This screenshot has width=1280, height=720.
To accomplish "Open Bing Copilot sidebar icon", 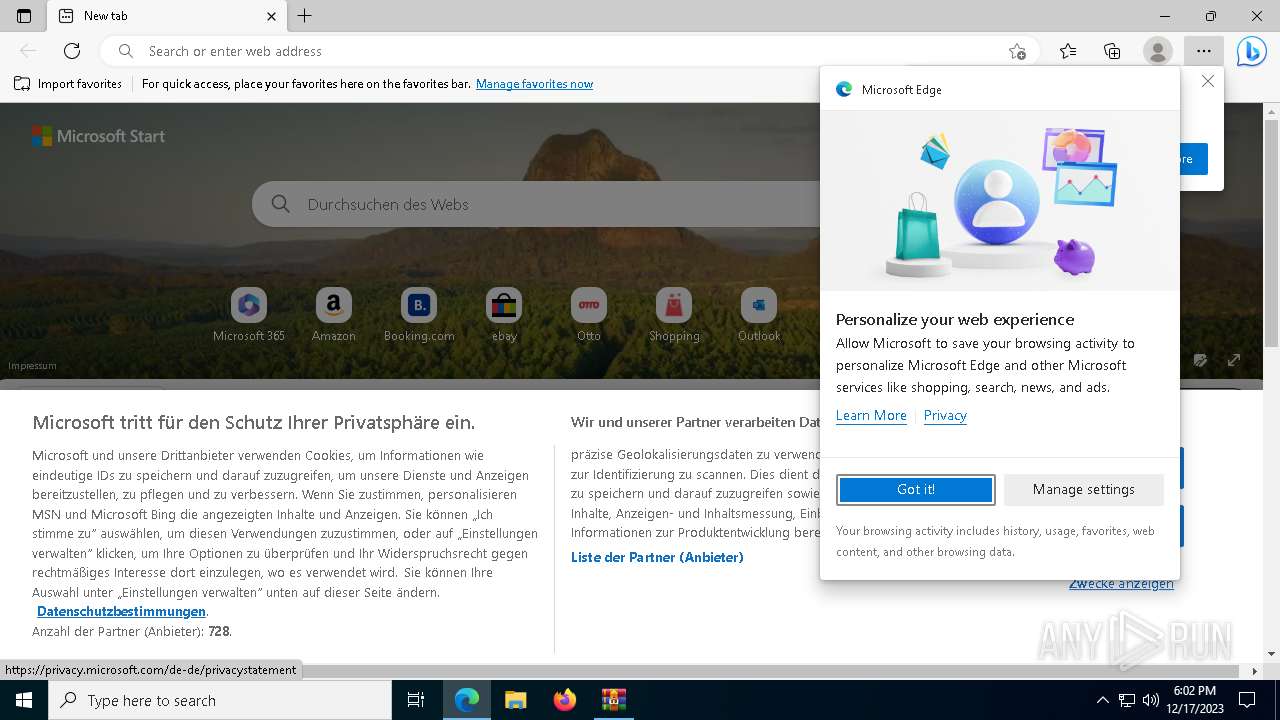I will pyautogui.click(x=1251, y=51).
